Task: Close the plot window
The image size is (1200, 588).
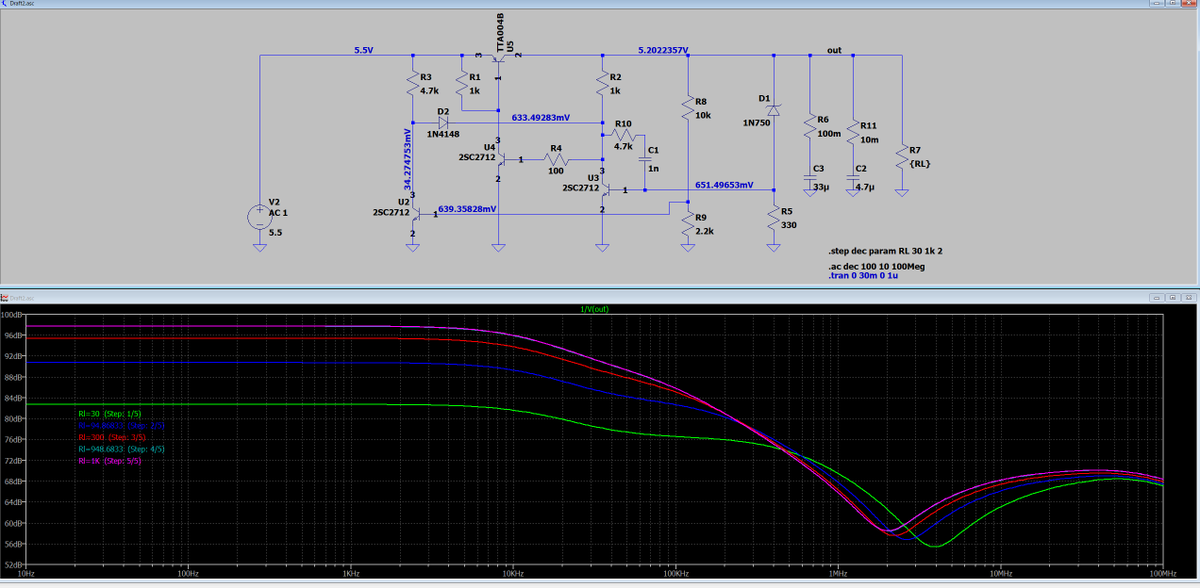Action: click(x=1191, y=298)
